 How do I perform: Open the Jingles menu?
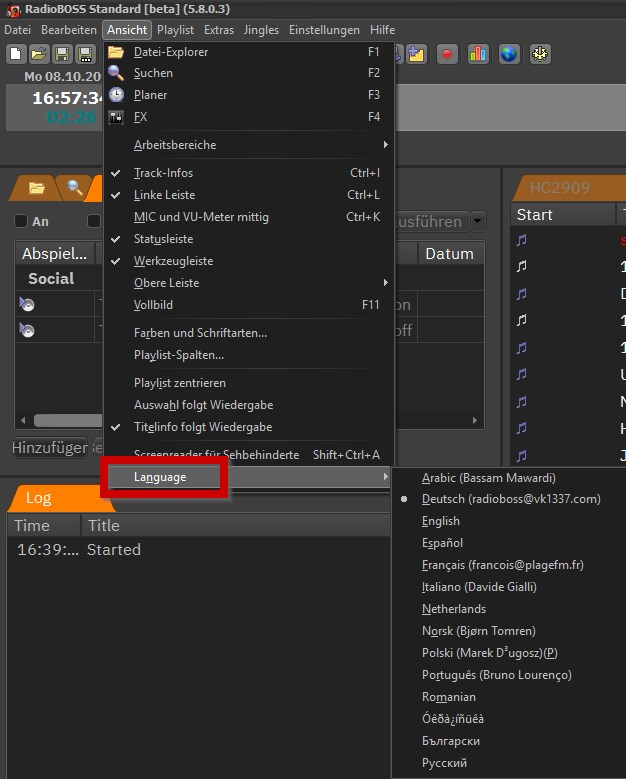[x=261, y=30]
